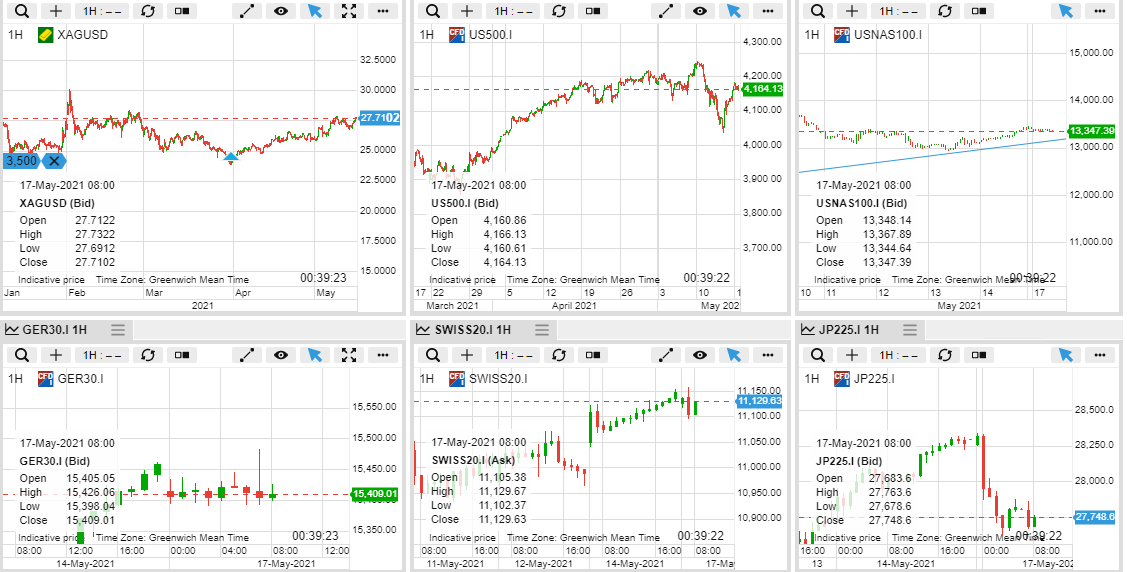Image resolution: width=1127 pixels, height=572 pixels.
Task: Open 1H timeframe dropdown on USNAS100.I chart
Action: [x=898, y=11]
